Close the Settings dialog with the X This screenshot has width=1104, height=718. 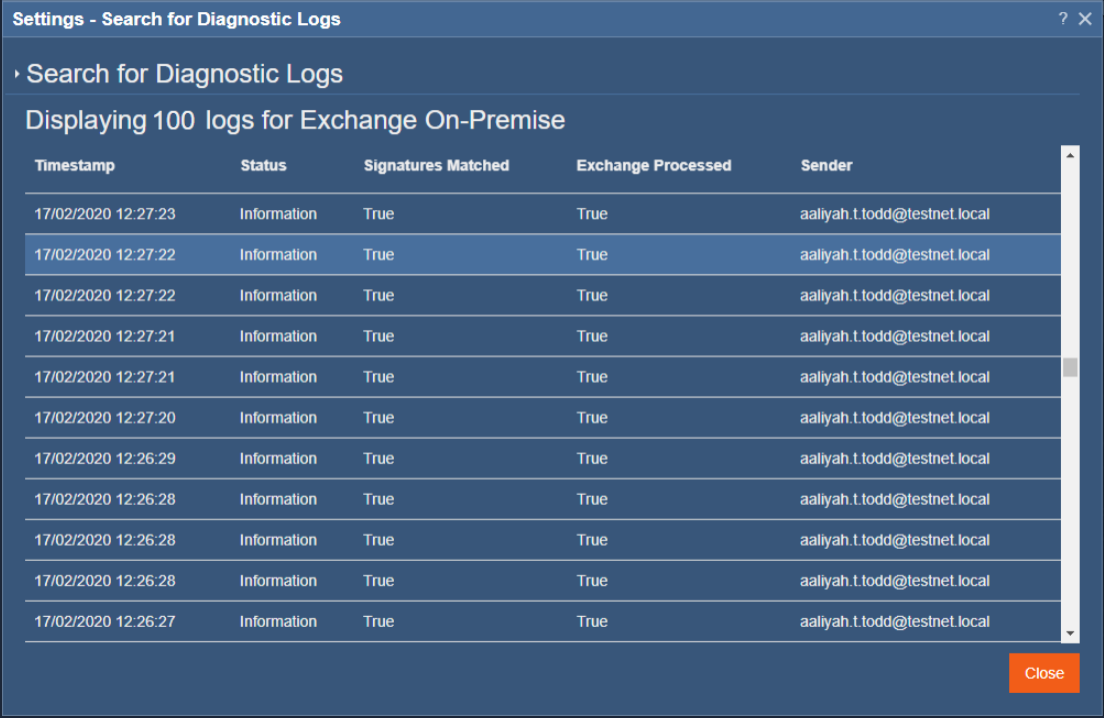1085,18
